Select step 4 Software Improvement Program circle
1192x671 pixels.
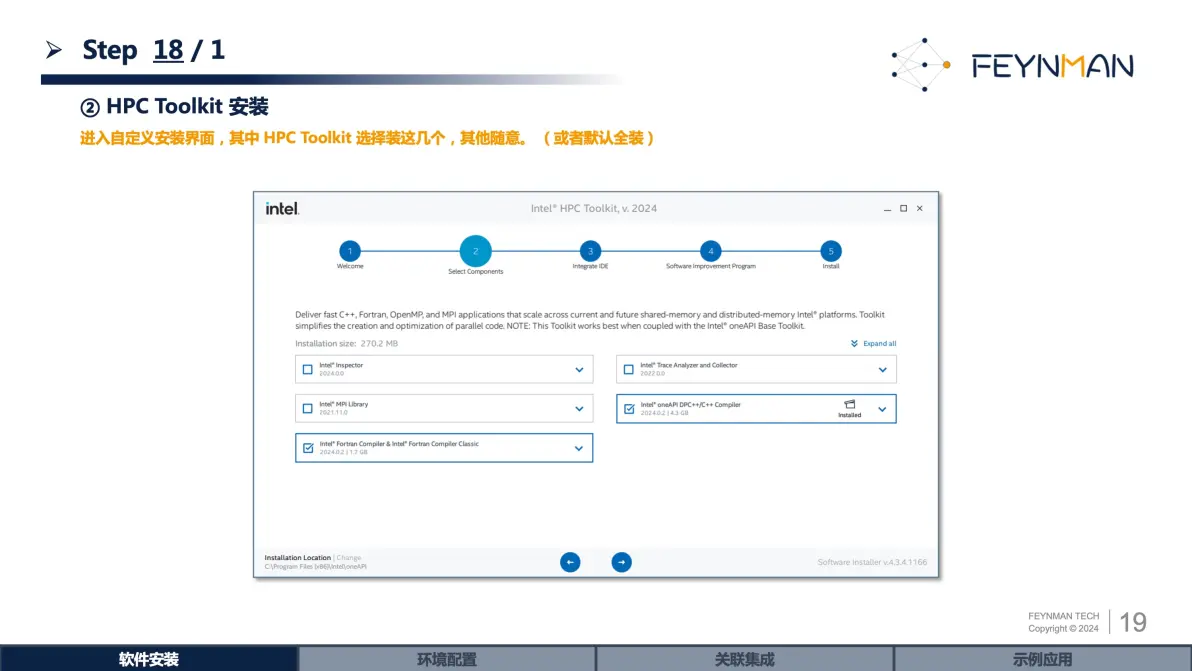(711, 251)
